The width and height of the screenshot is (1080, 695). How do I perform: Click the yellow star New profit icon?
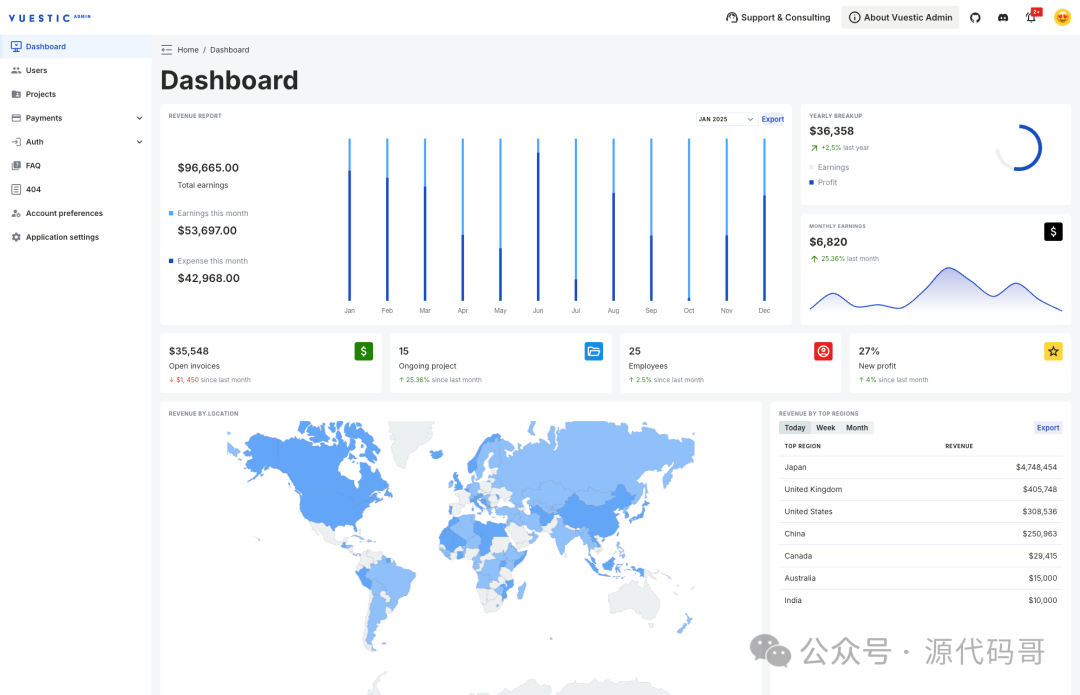(1053, 351)
